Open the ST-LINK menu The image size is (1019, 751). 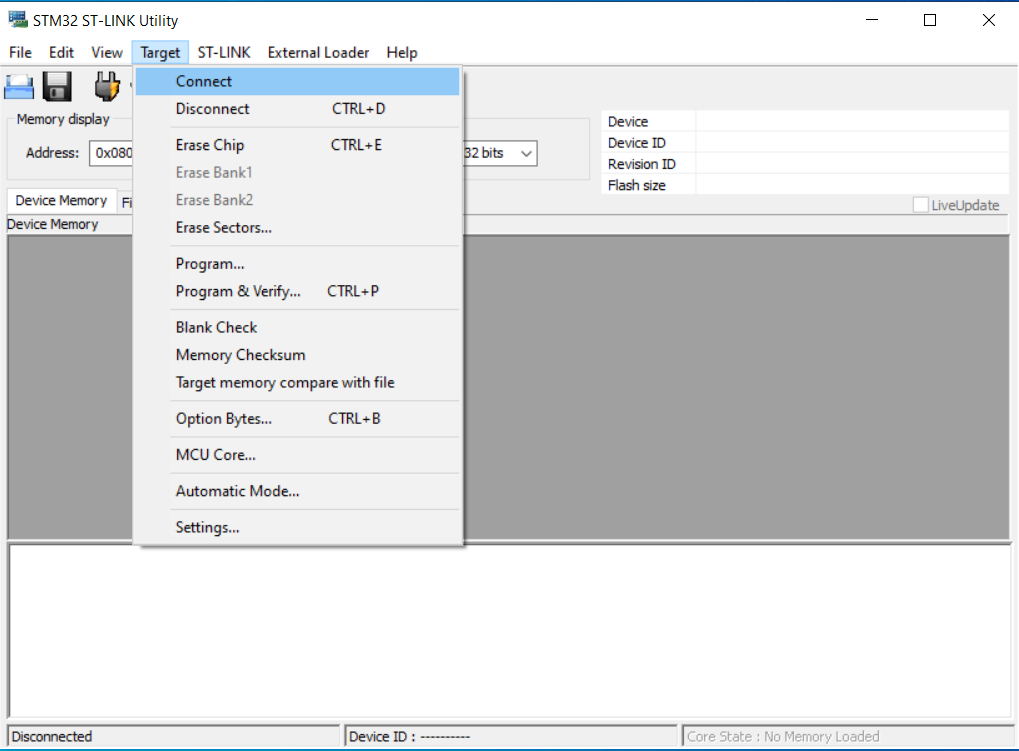224,53
